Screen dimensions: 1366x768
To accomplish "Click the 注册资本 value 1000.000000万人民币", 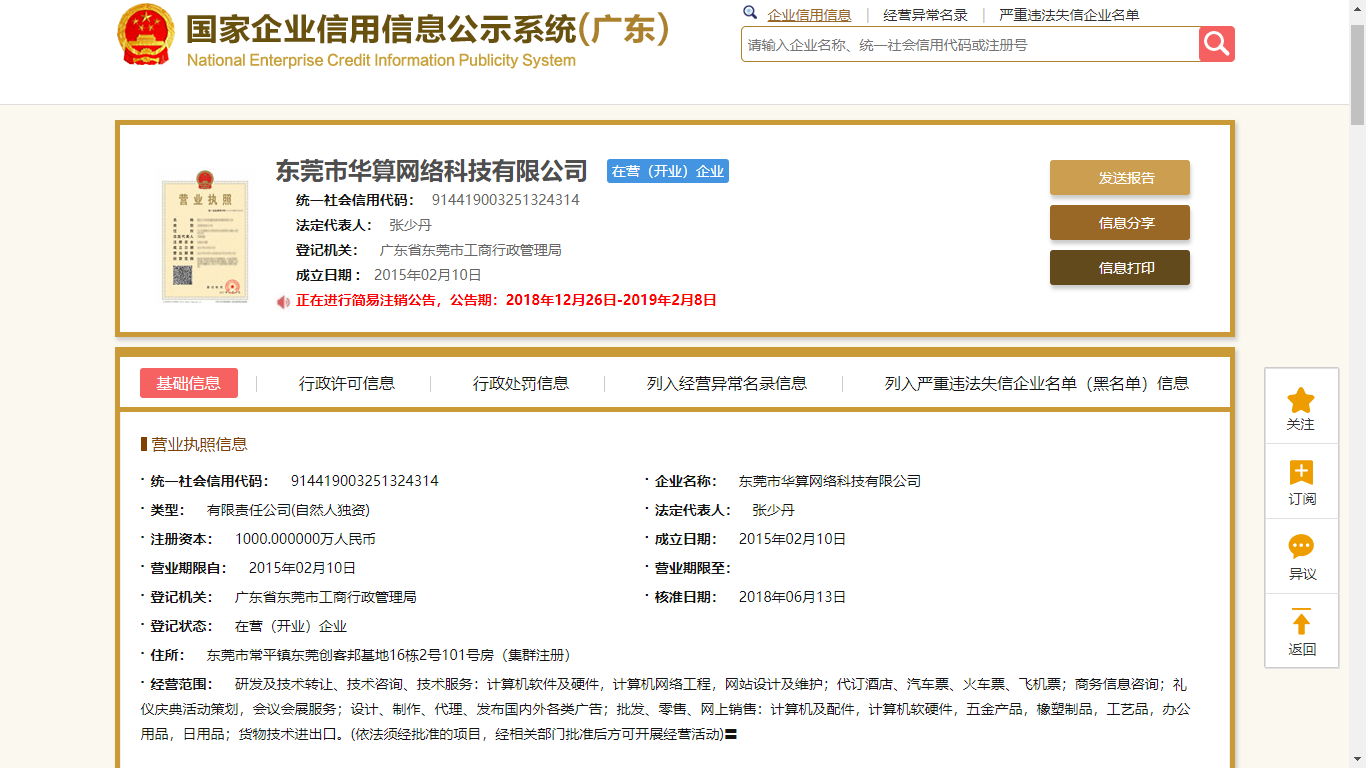I will pos(305,539).
